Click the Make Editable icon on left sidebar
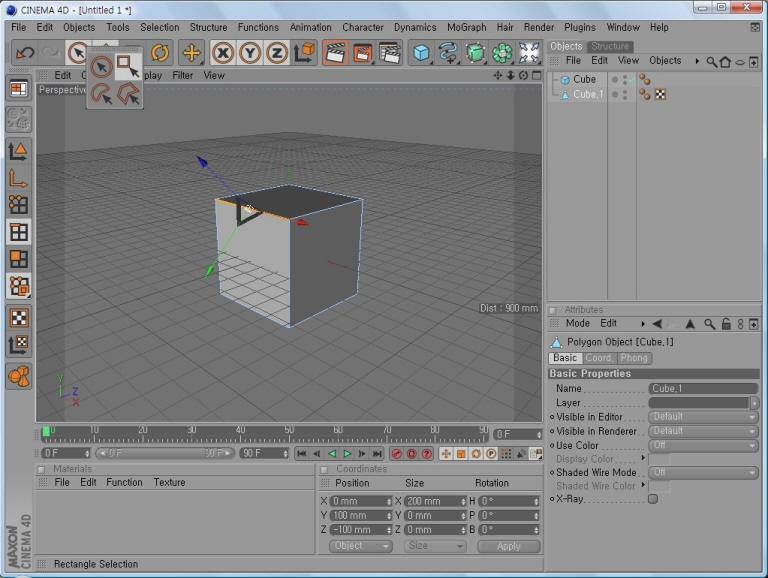The height and width of the screenshot is (578, 768). point(19,119)
